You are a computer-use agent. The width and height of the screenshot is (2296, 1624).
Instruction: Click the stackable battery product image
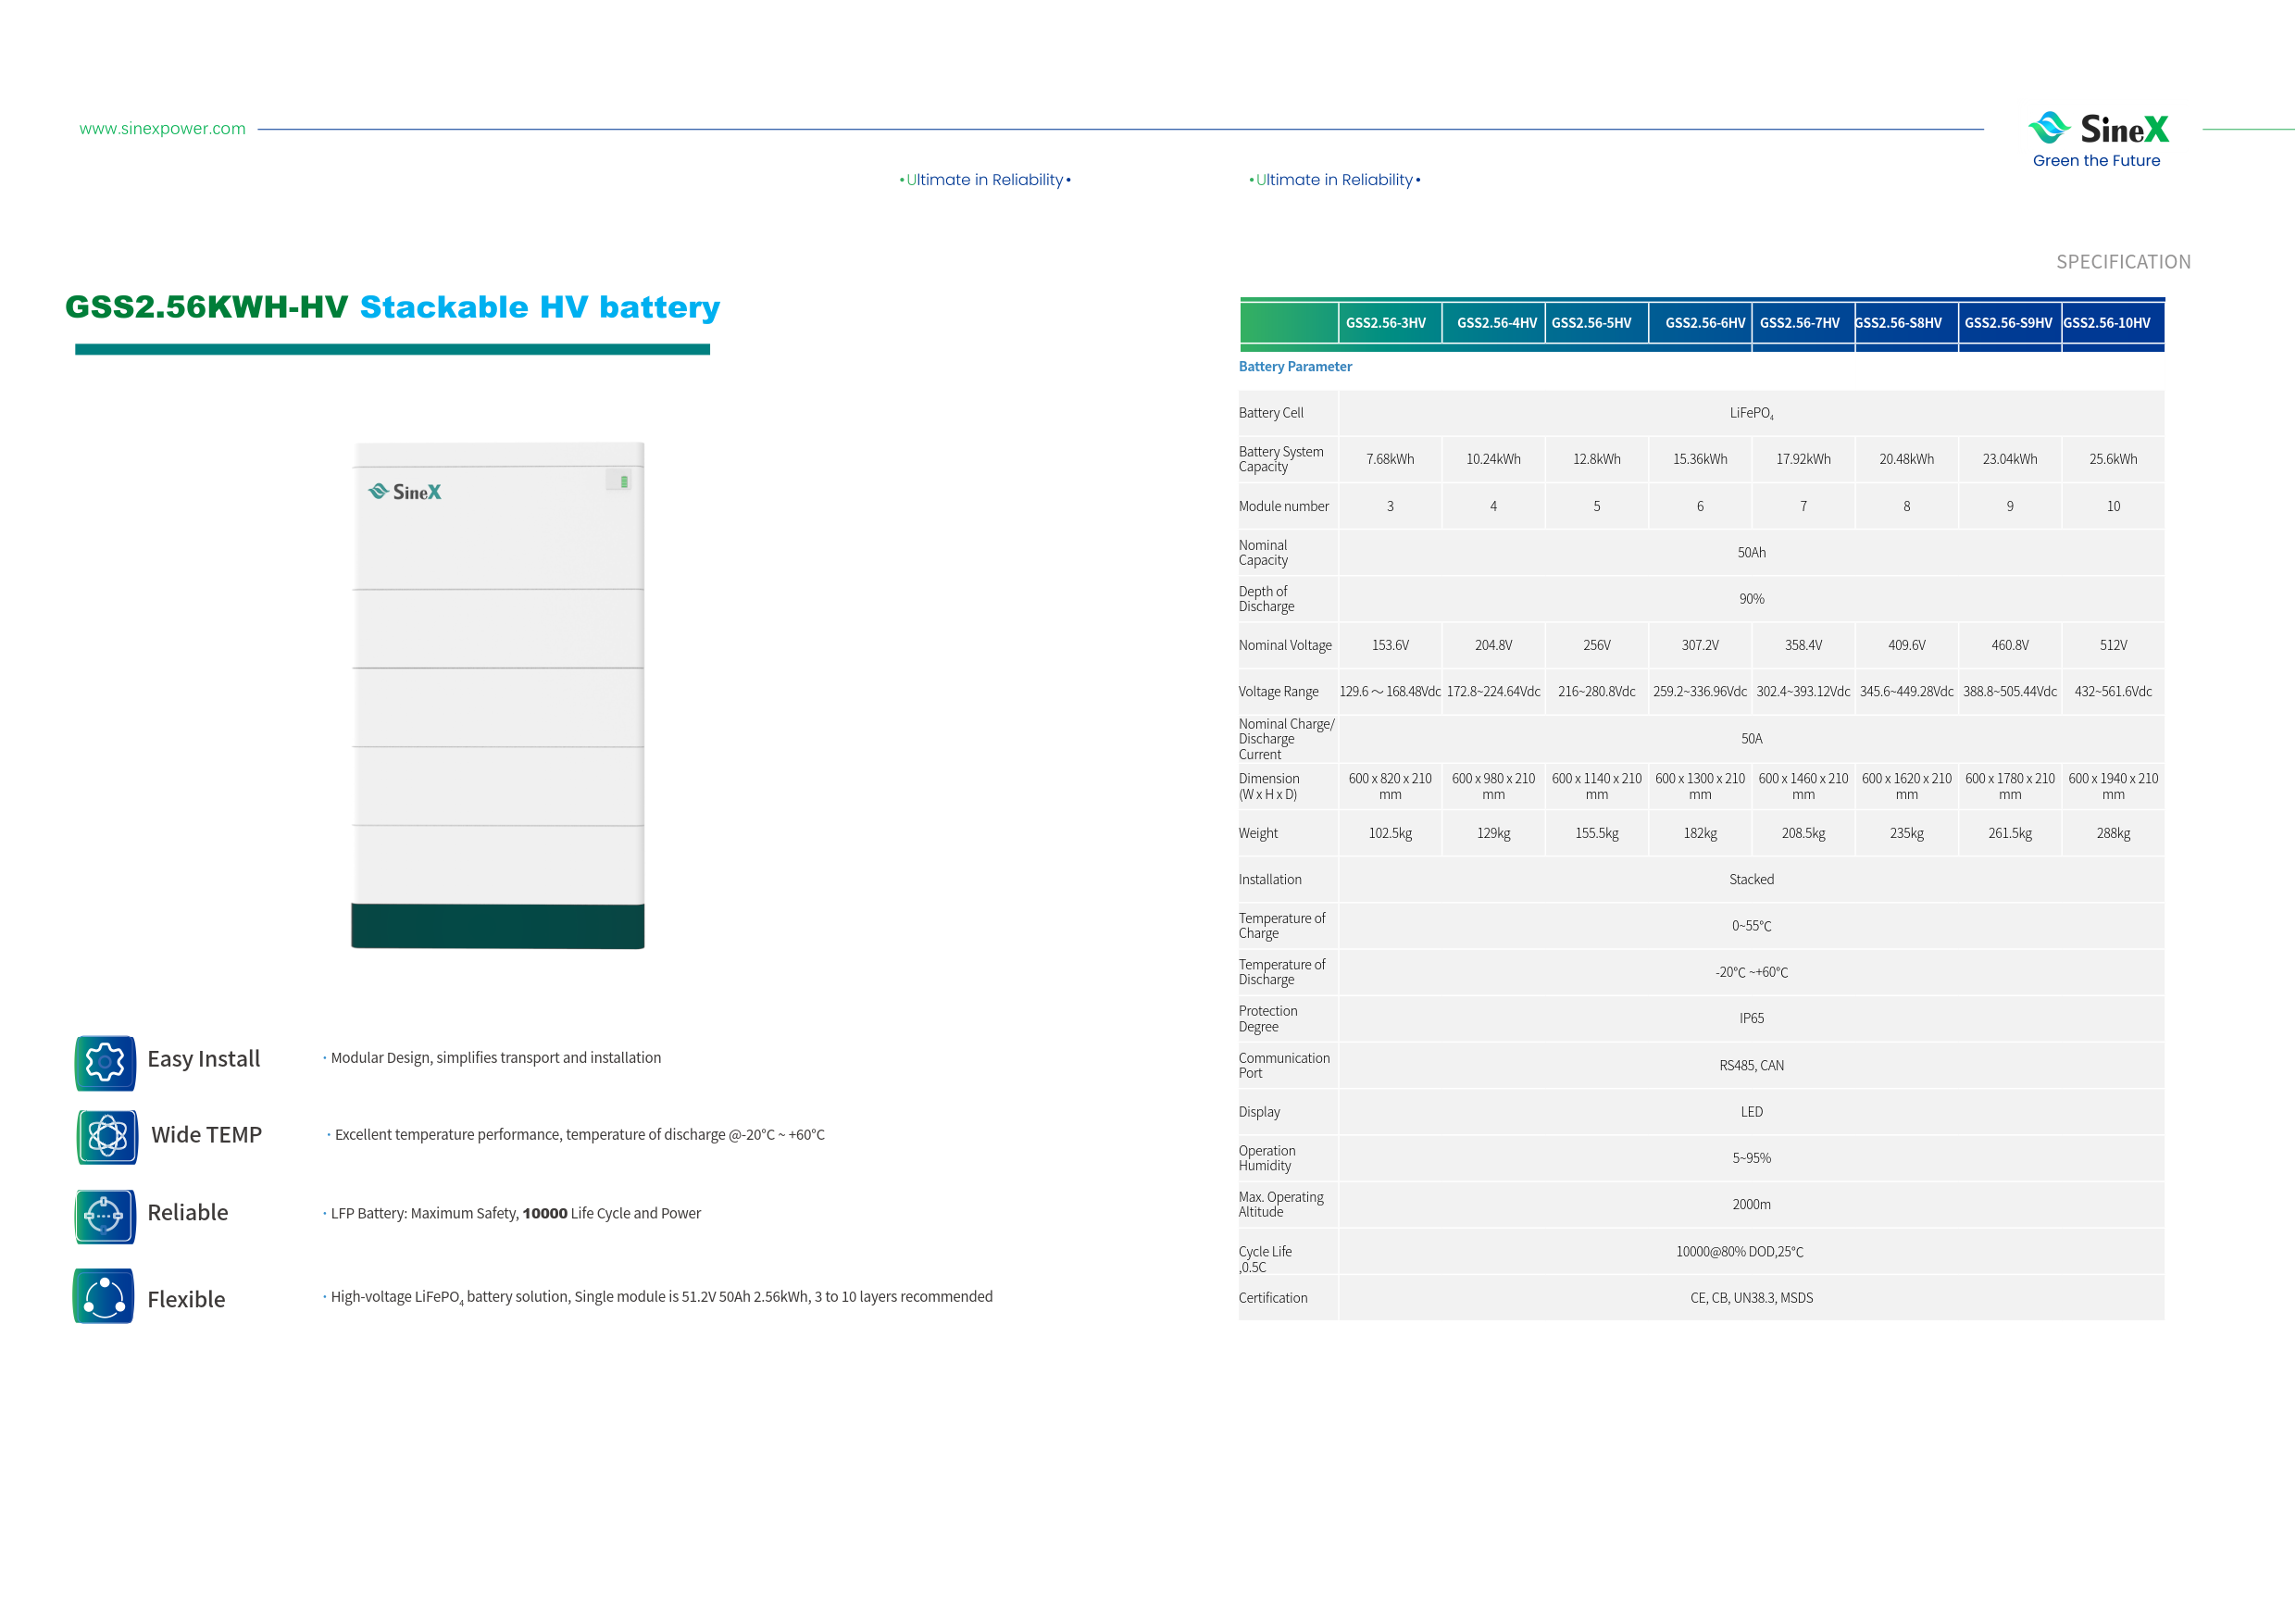pos(498,695)
